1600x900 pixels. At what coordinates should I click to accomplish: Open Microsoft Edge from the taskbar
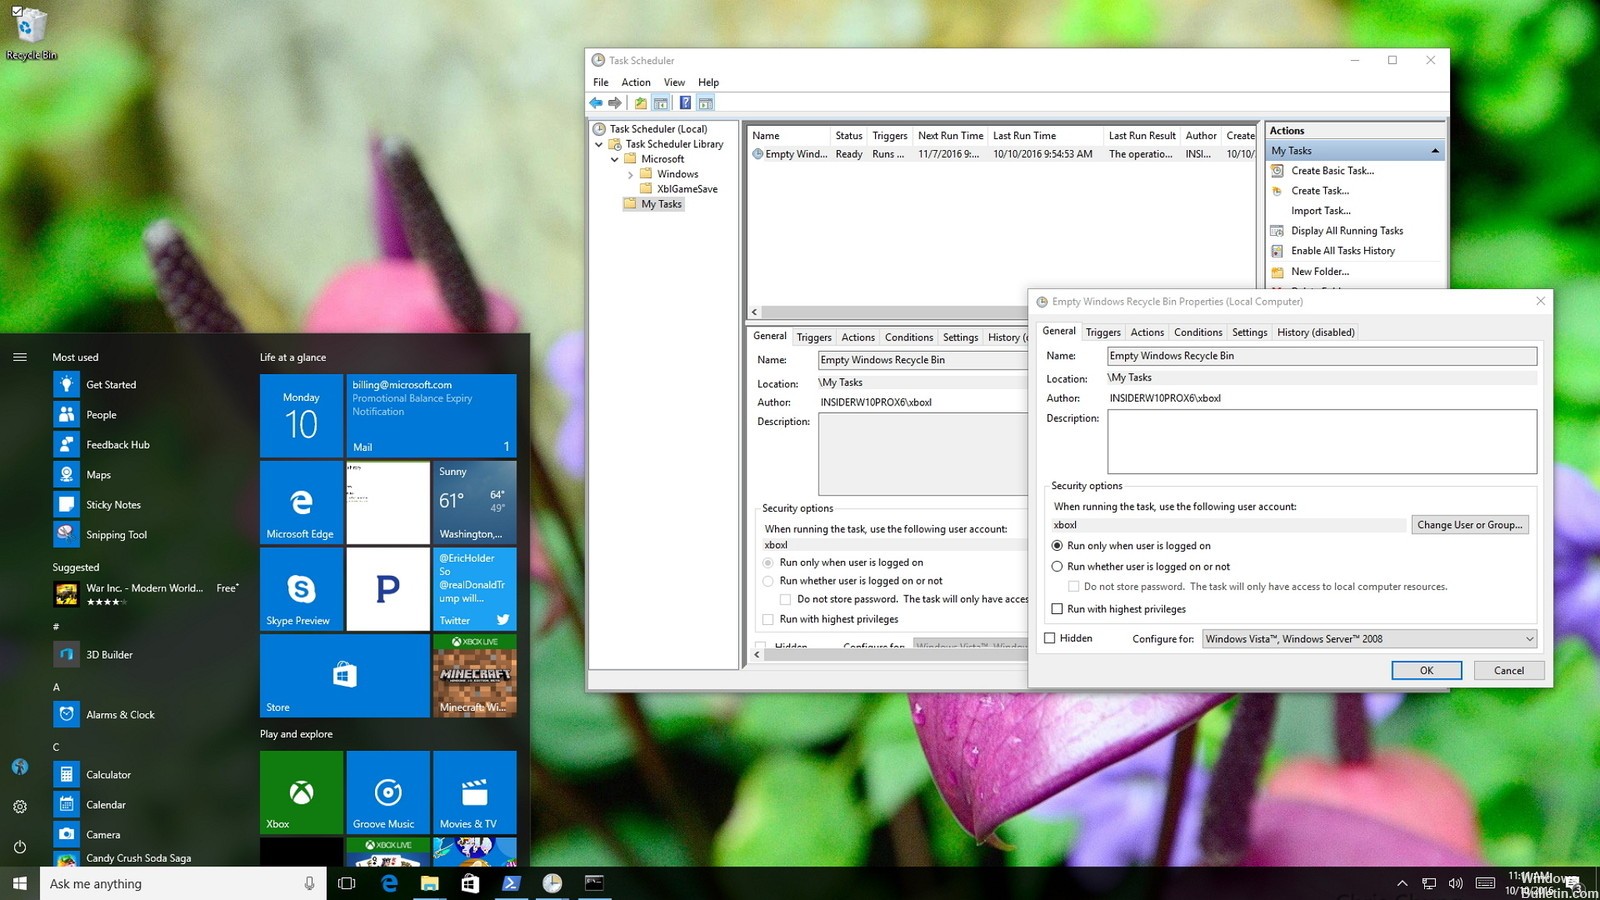point(389,883)
